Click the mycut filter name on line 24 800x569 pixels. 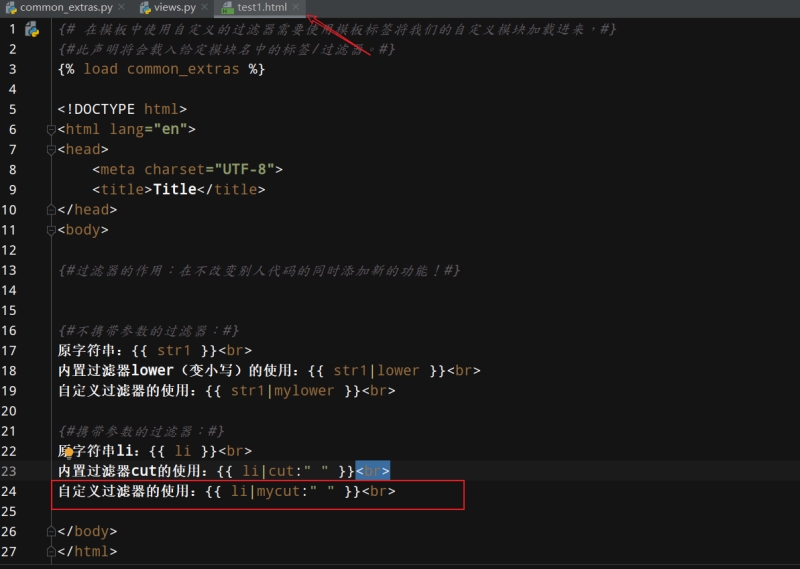tap(287, 492)
